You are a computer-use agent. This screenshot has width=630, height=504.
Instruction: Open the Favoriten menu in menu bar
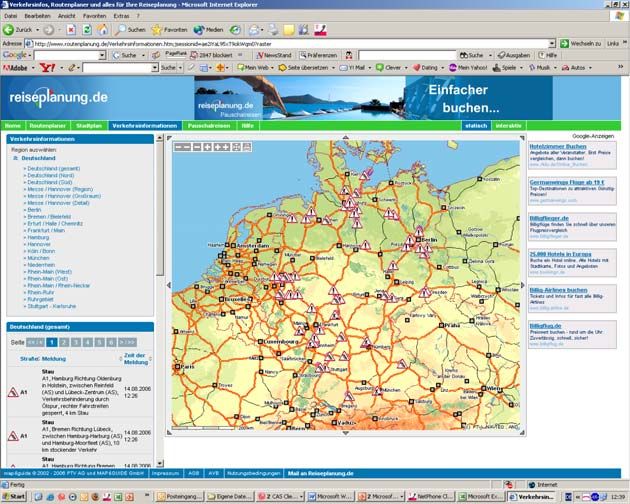click(x=94, y=16)
